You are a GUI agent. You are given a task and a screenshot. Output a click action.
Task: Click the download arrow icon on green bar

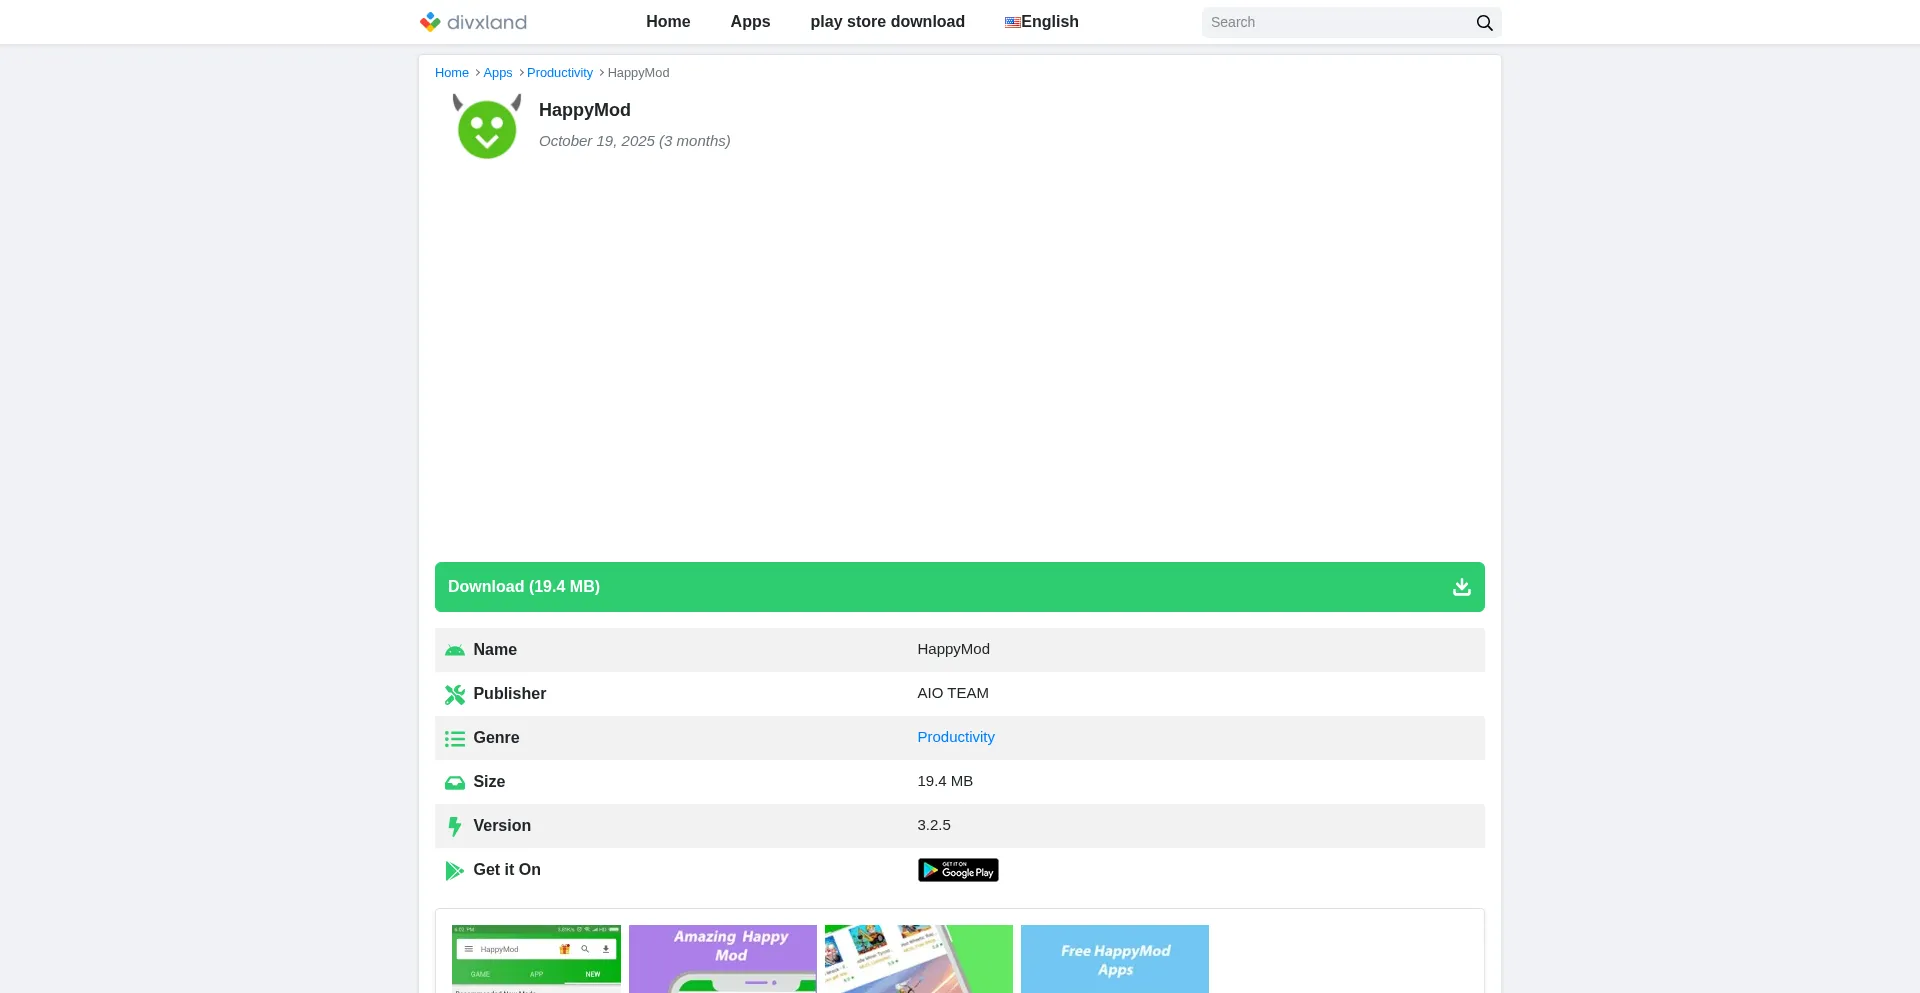point(1461,587)
